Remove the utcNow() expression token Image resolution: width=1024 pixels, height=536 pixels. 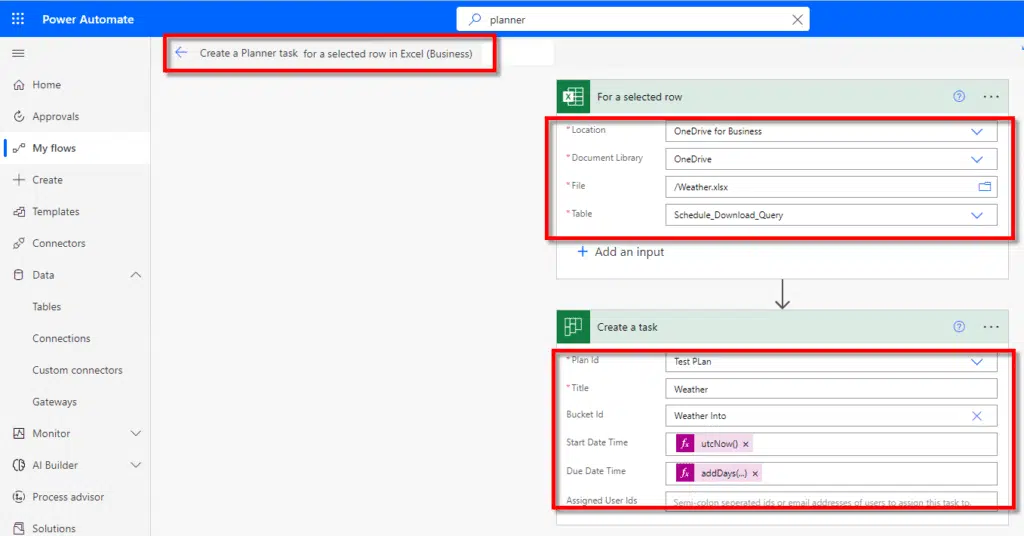click(746, 444)
